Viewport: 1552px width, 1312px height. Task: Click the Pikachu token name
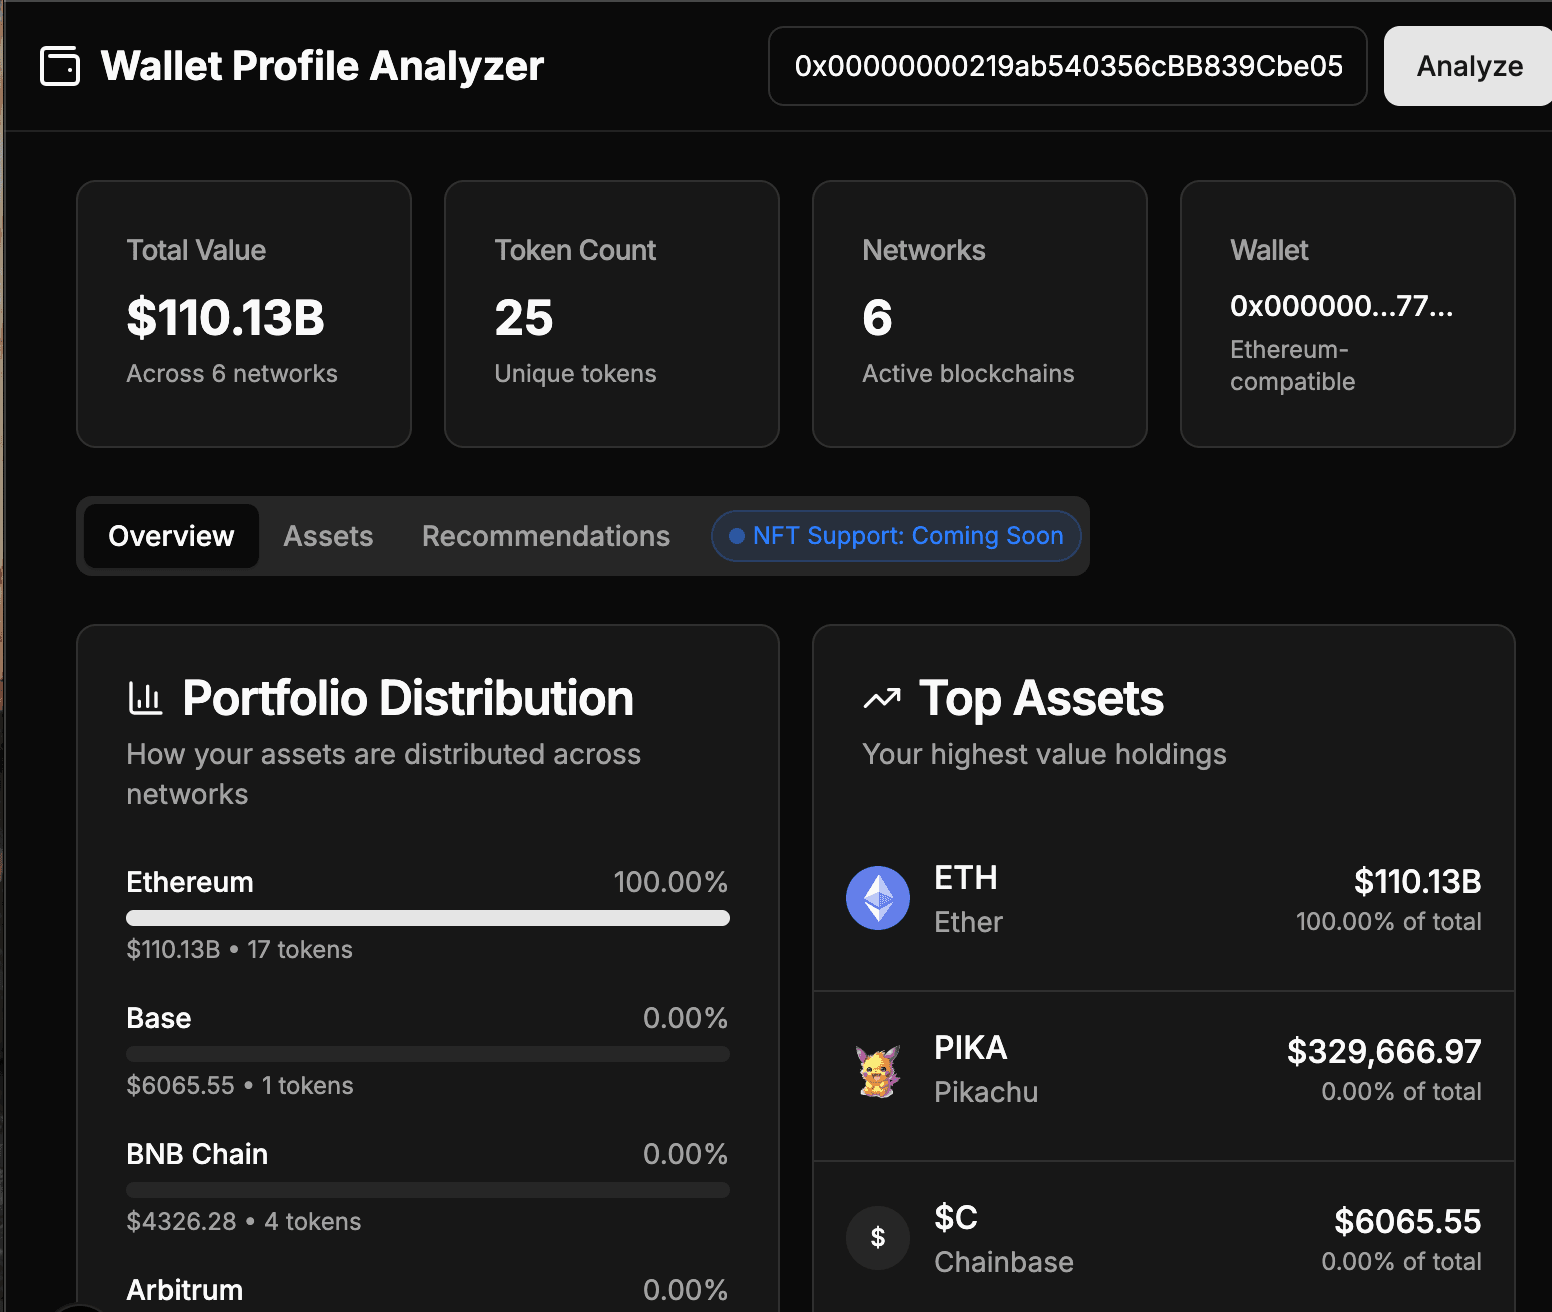point(986,1092)
